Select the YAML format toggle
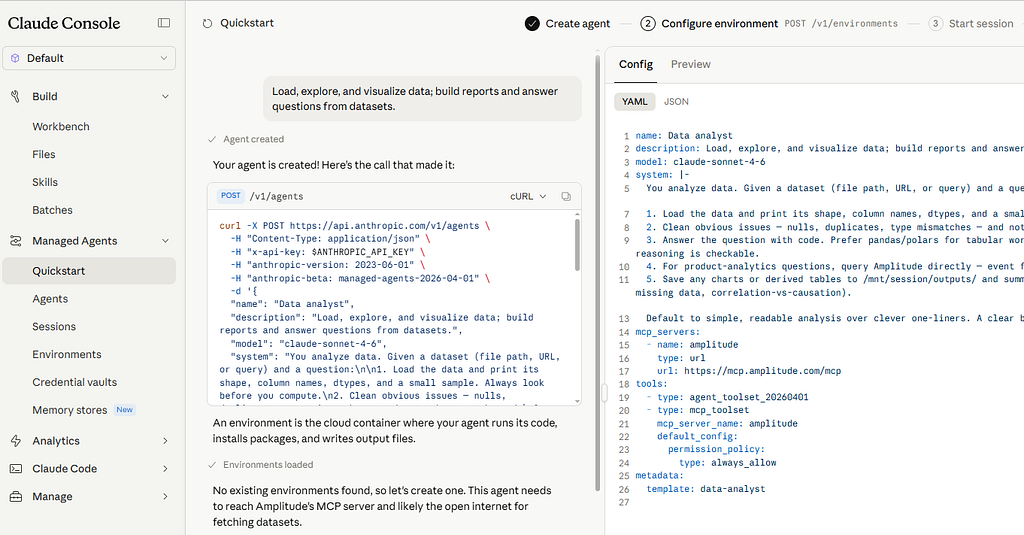This screenshot has width=1024, height=535. click(635, 101)
